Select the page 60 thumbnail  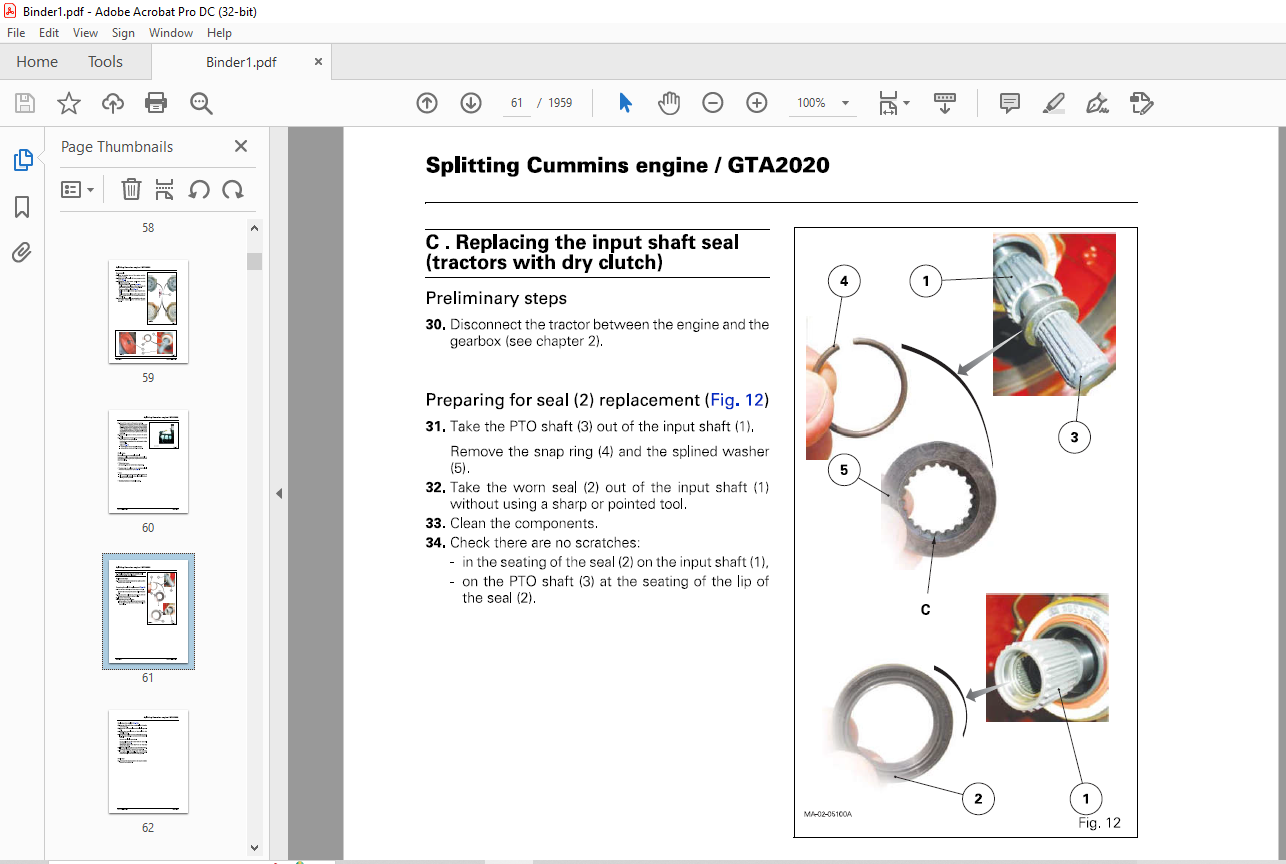point(148,461)
